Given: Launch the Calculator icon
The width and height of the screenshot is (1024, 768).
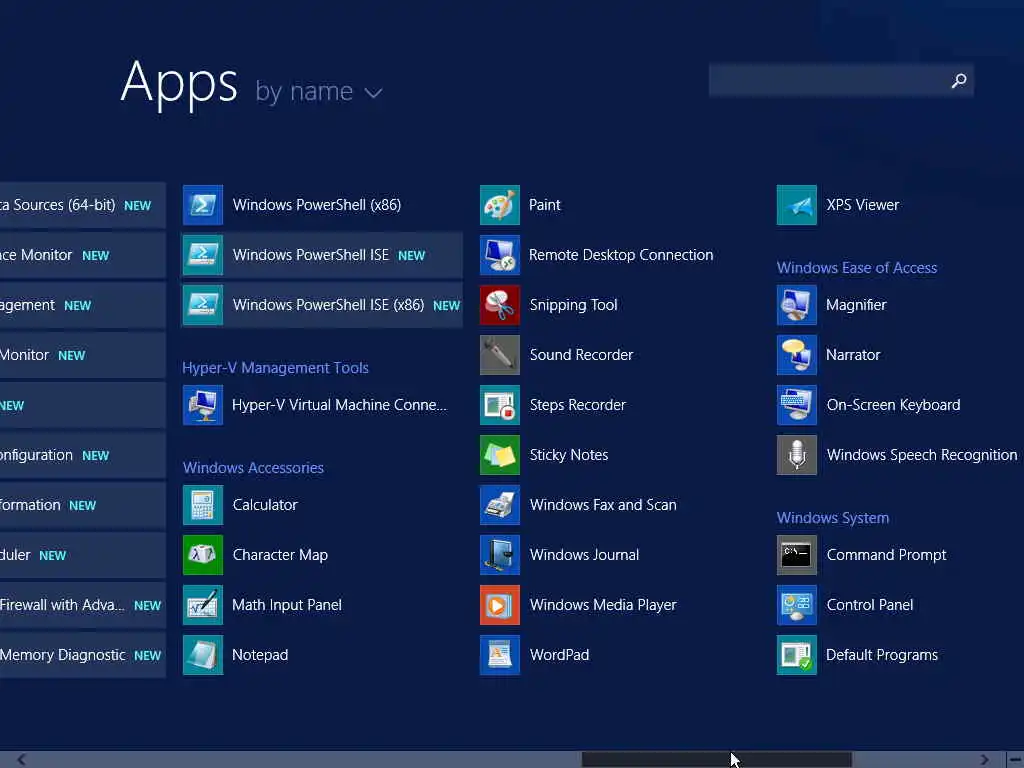Looking at the screenshot, I should [202, 505].
